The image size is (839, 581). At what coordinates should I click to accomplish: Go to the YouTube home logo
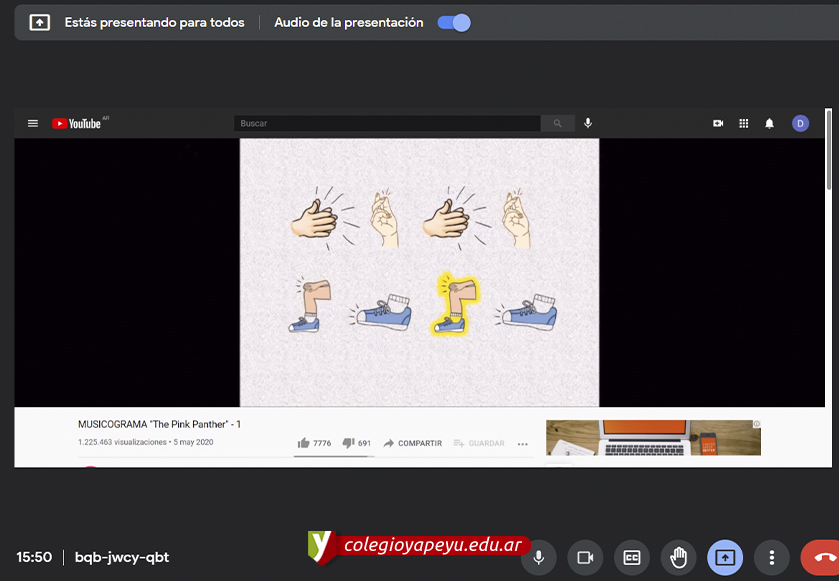(78, 123)
